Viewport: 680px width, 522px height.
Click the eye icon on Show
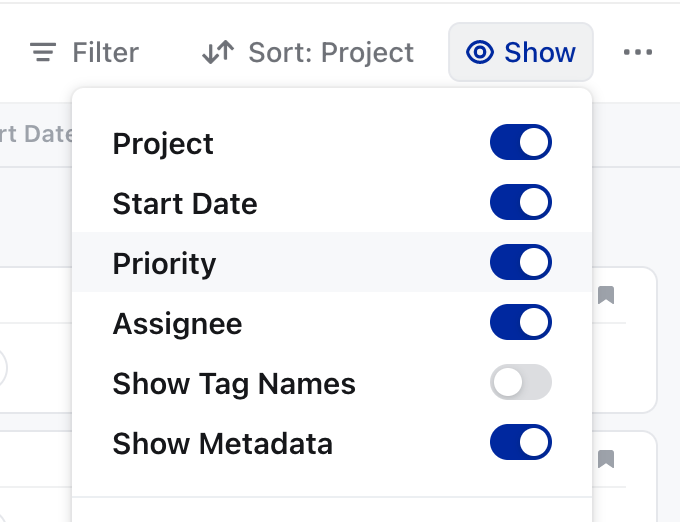[480, 52]
